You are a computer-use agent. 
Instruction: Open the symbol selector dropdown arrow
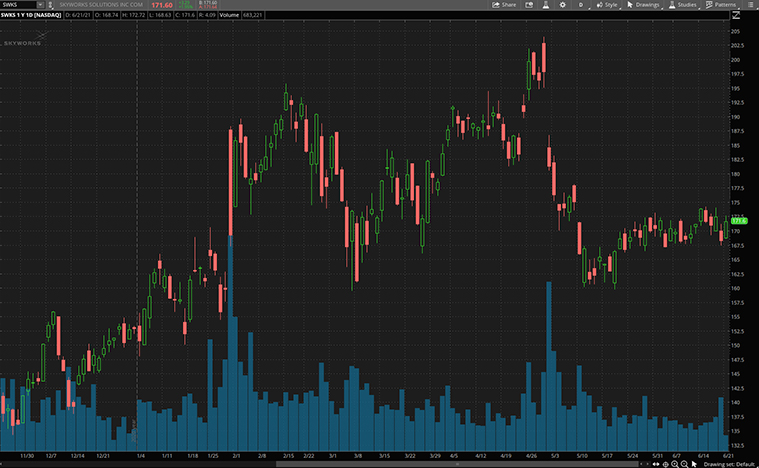tap(38, 5)
